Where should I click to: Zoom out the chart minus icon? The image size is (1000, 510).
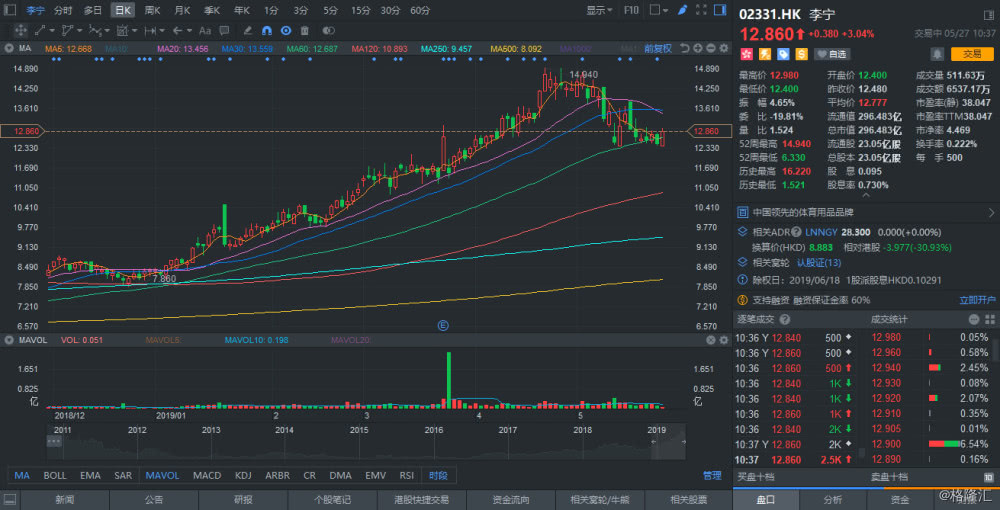click(x=710, y=48)
